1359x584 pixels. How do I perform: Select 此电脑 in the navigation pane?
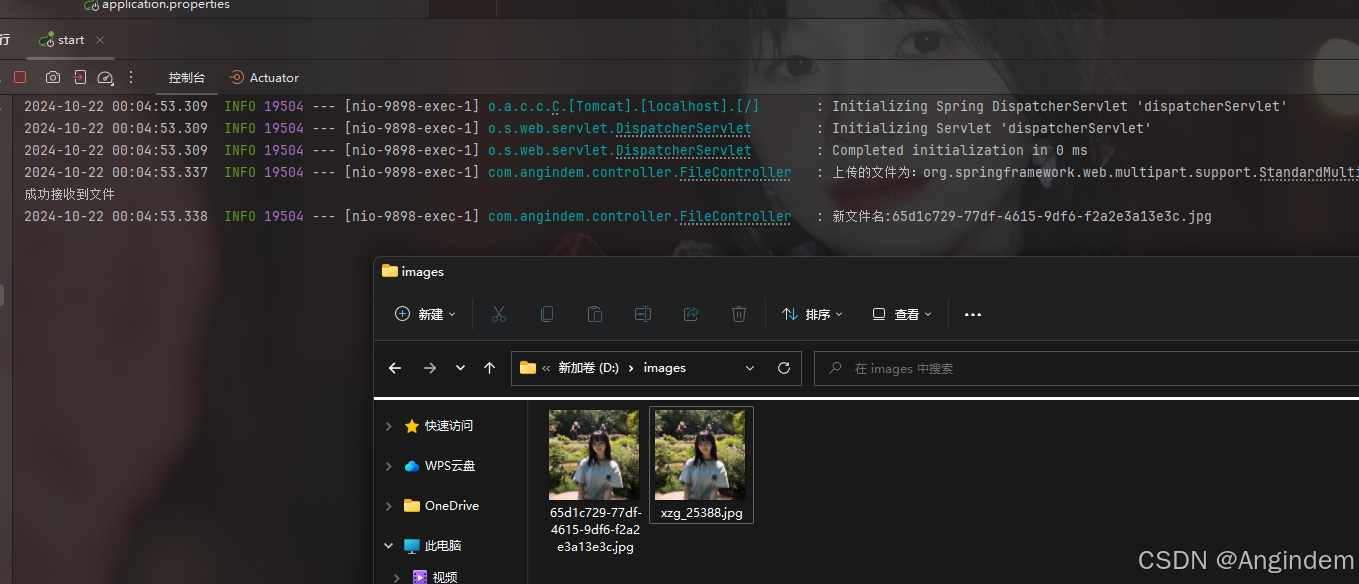[432, 546]
